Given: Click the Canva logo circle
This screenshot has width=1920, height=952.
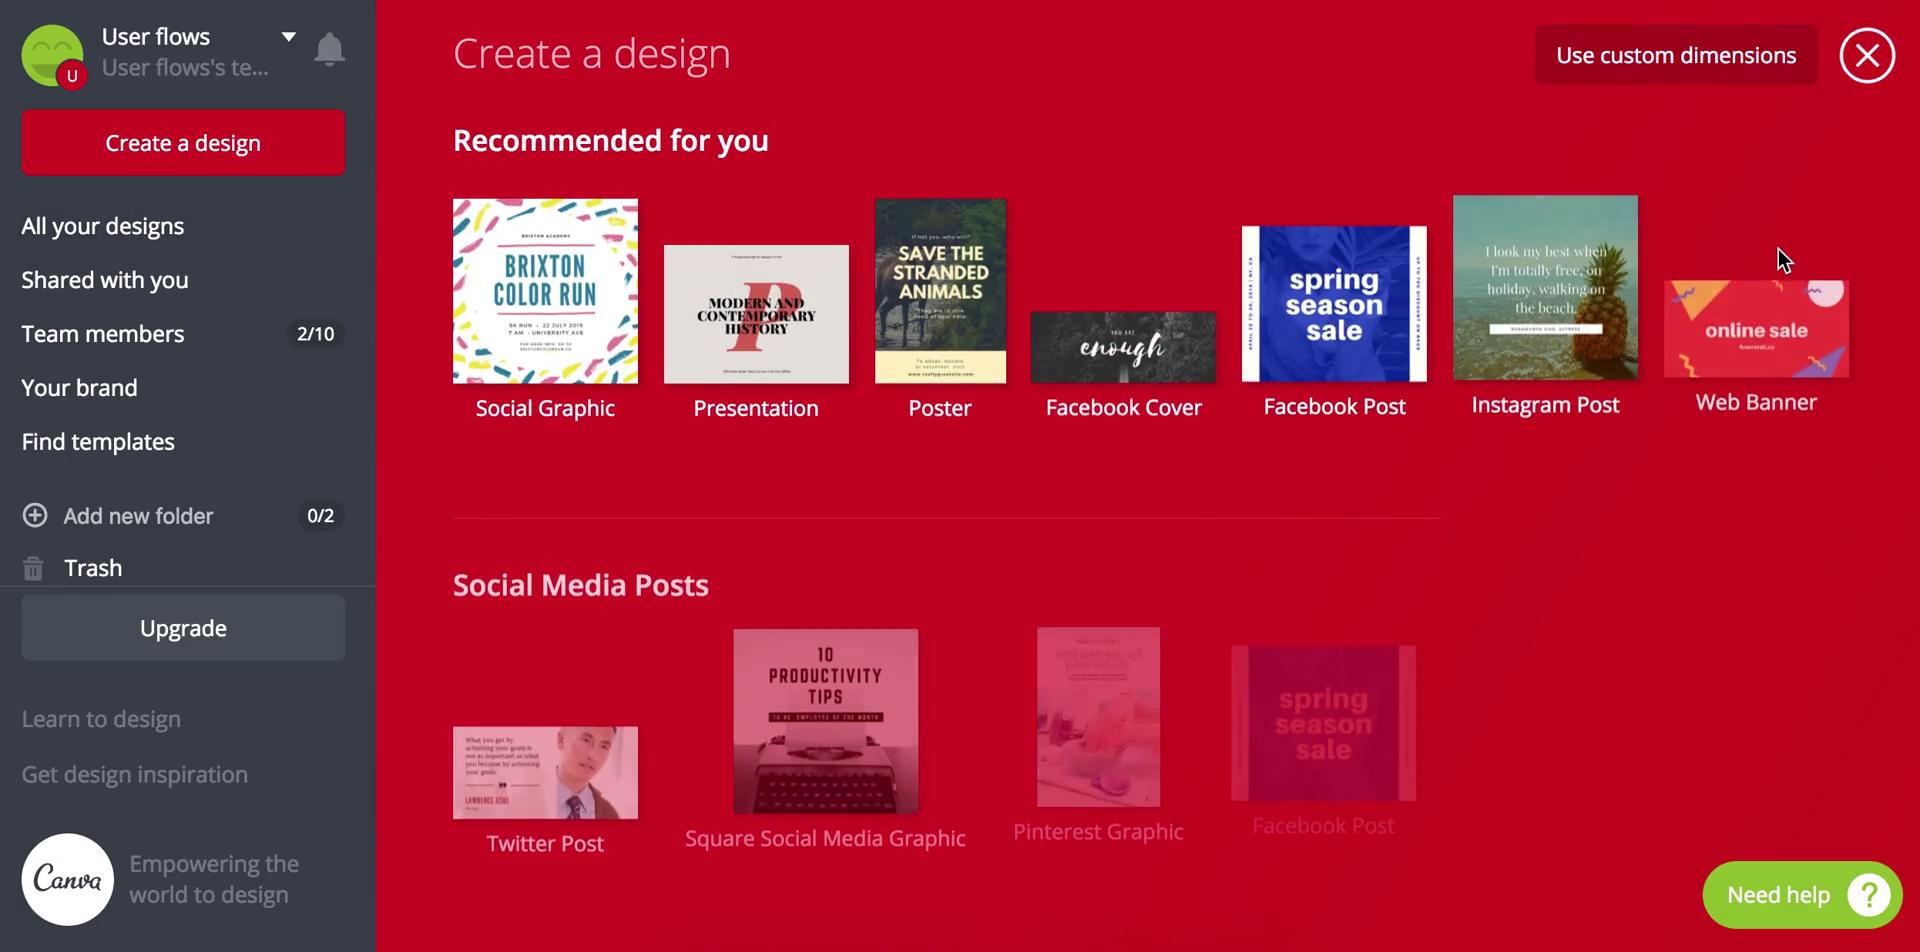Looking at the screenshot, I should tap(68, 879).
